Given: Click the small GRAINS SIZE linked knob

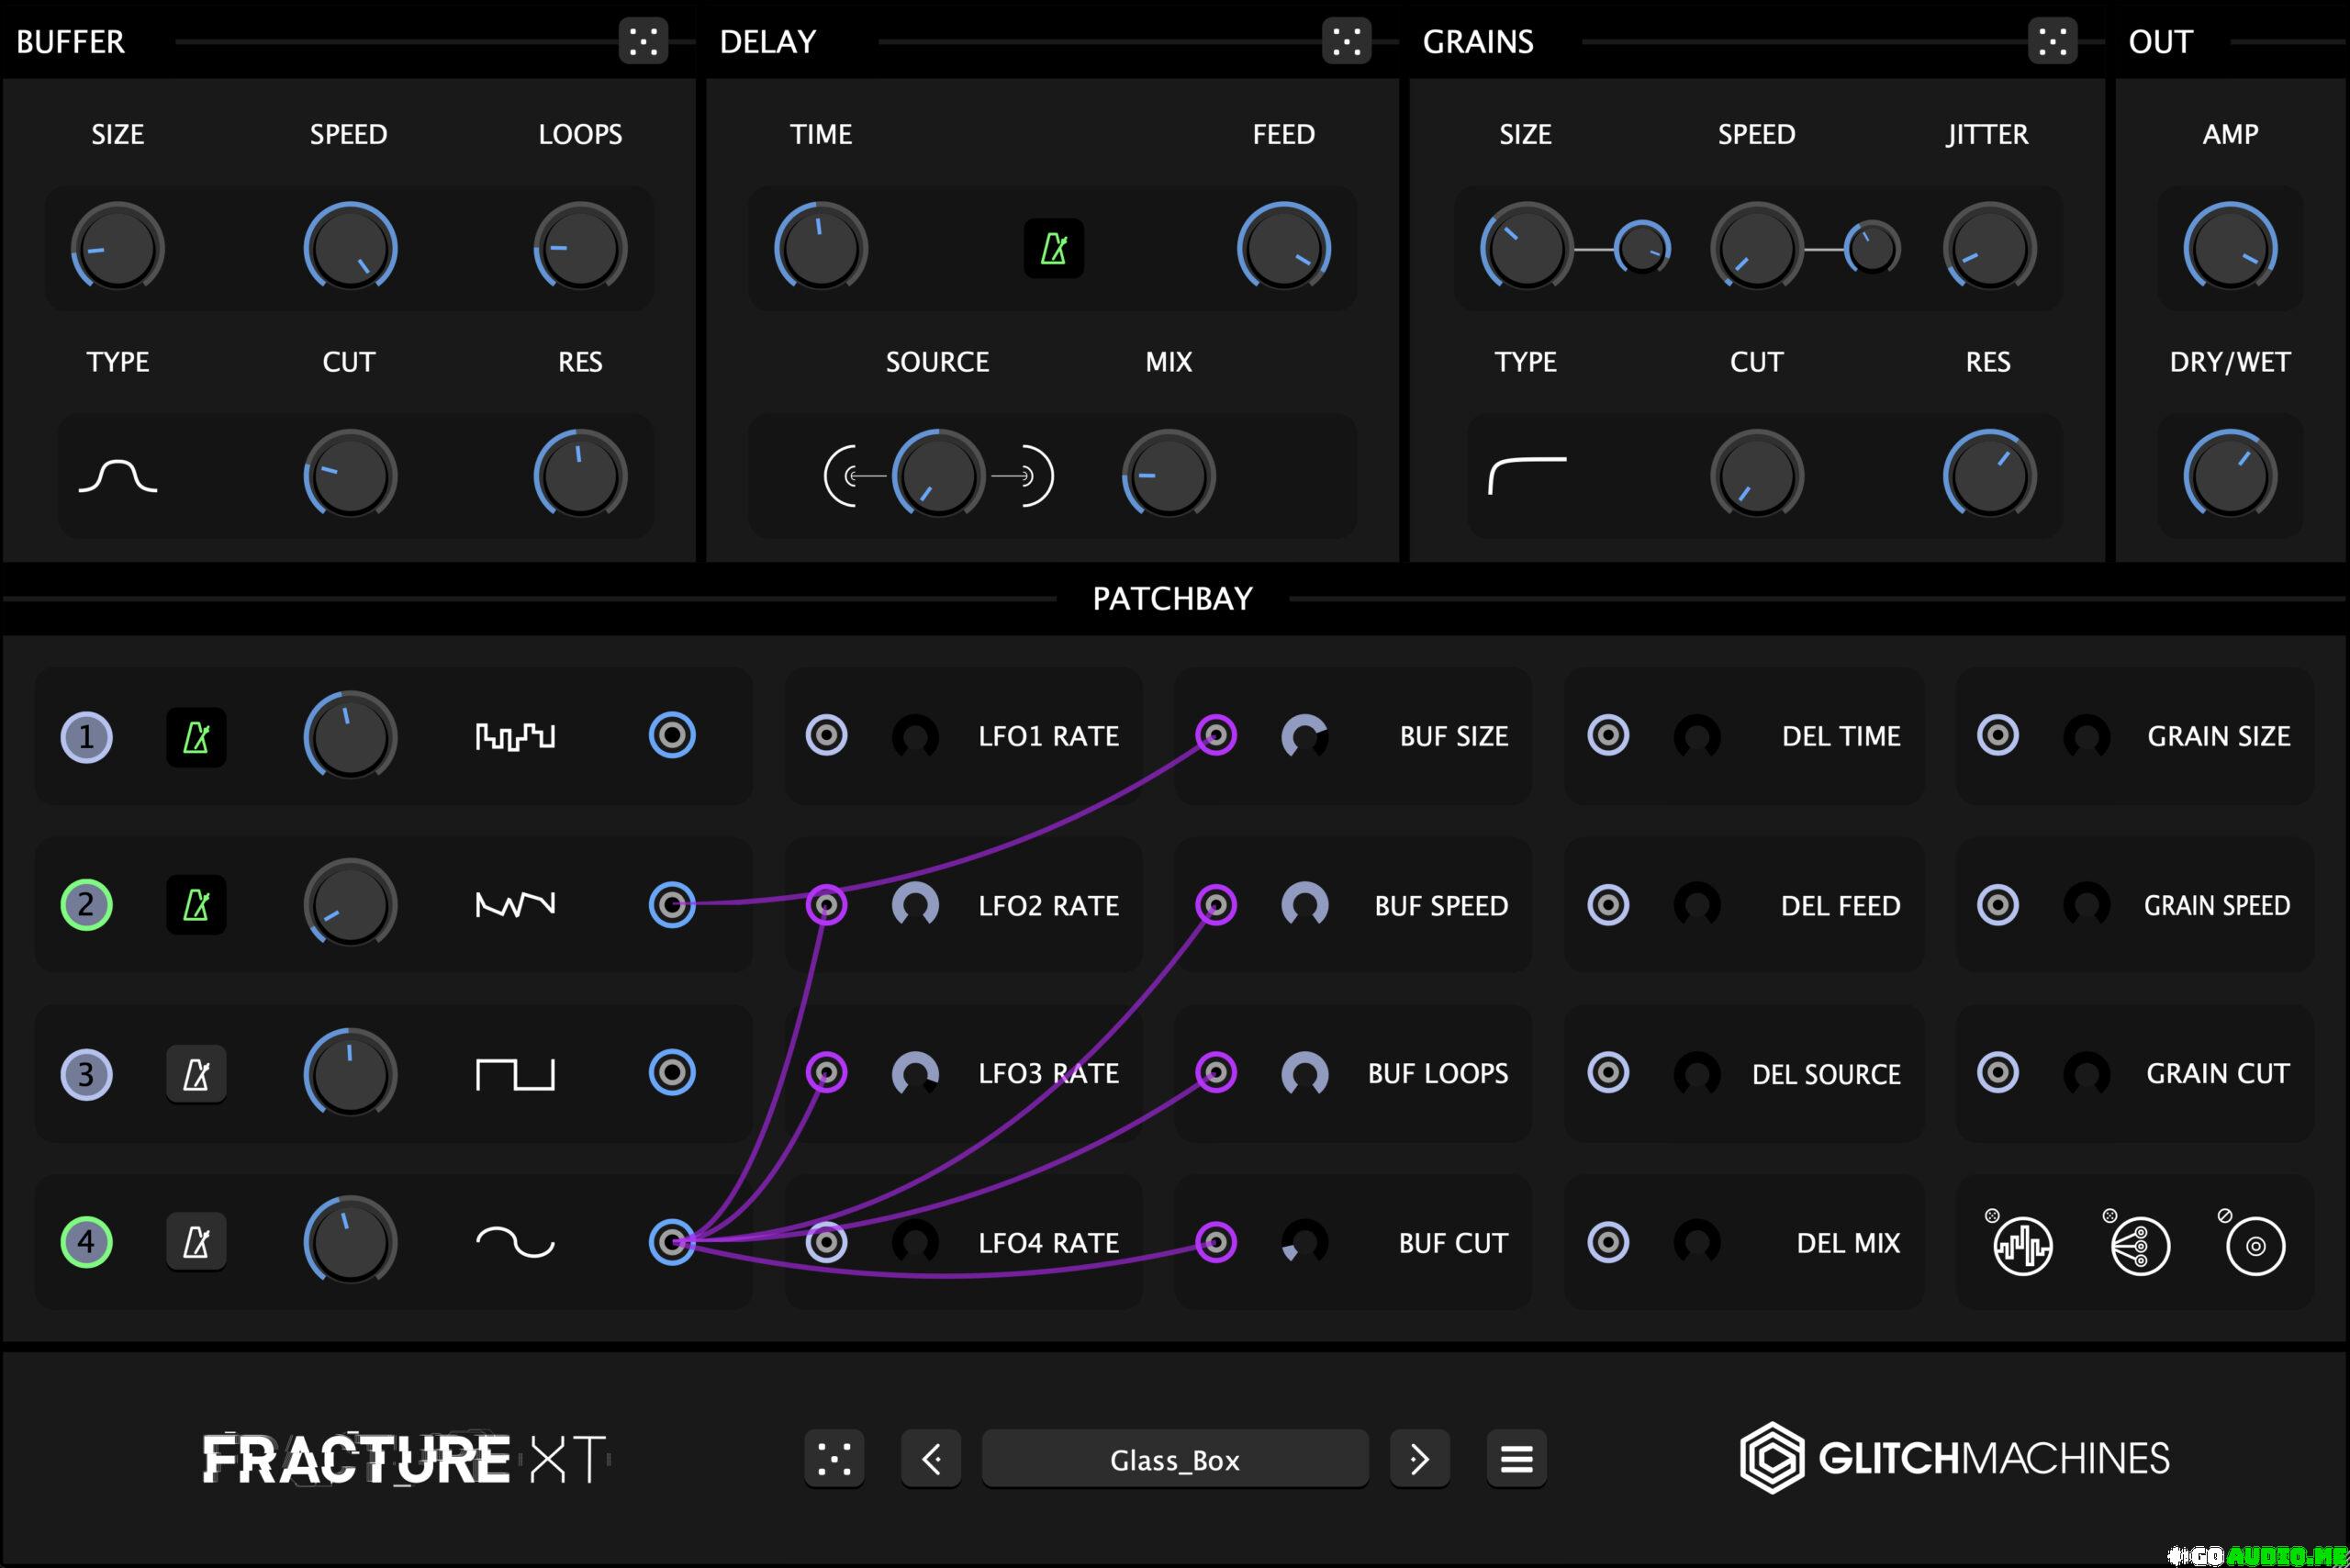Looking at the screenshot, I should pyautogui.click(x=1643, y=247).
